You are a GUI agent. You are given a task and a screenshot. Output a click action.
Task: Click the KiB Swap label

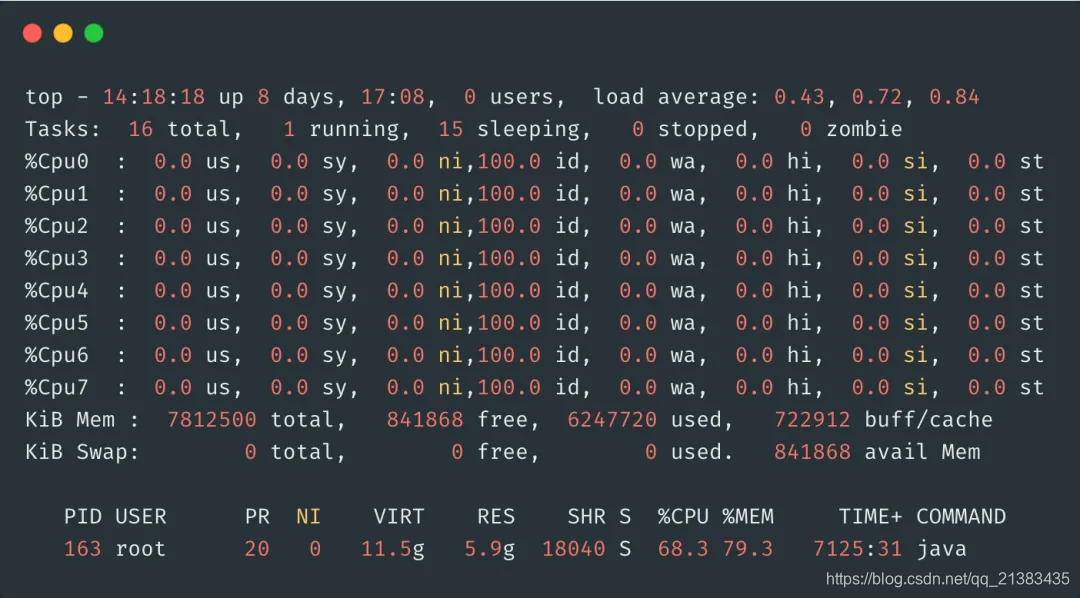pyautogui.click(x=82, y=452)
